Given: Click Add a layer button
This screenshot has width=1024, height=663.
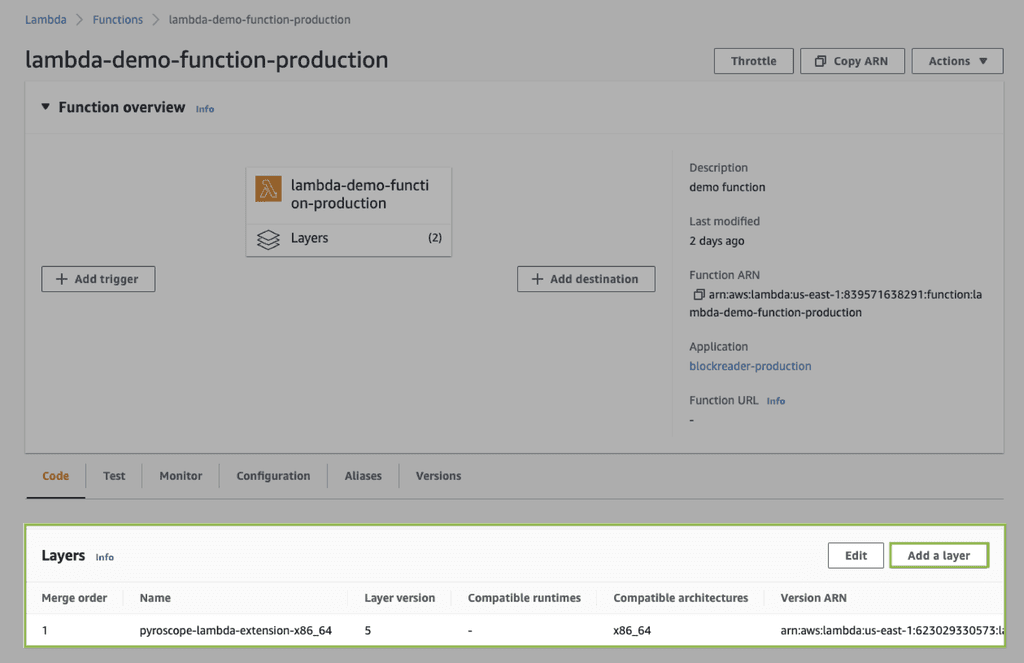Looking at the screenshot, I should pos(938,556).
